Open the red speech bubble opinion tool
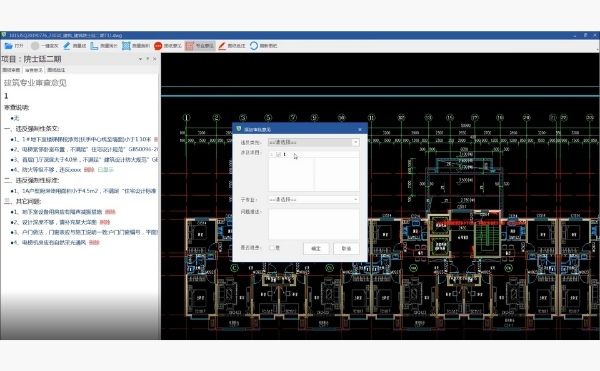 158,46
